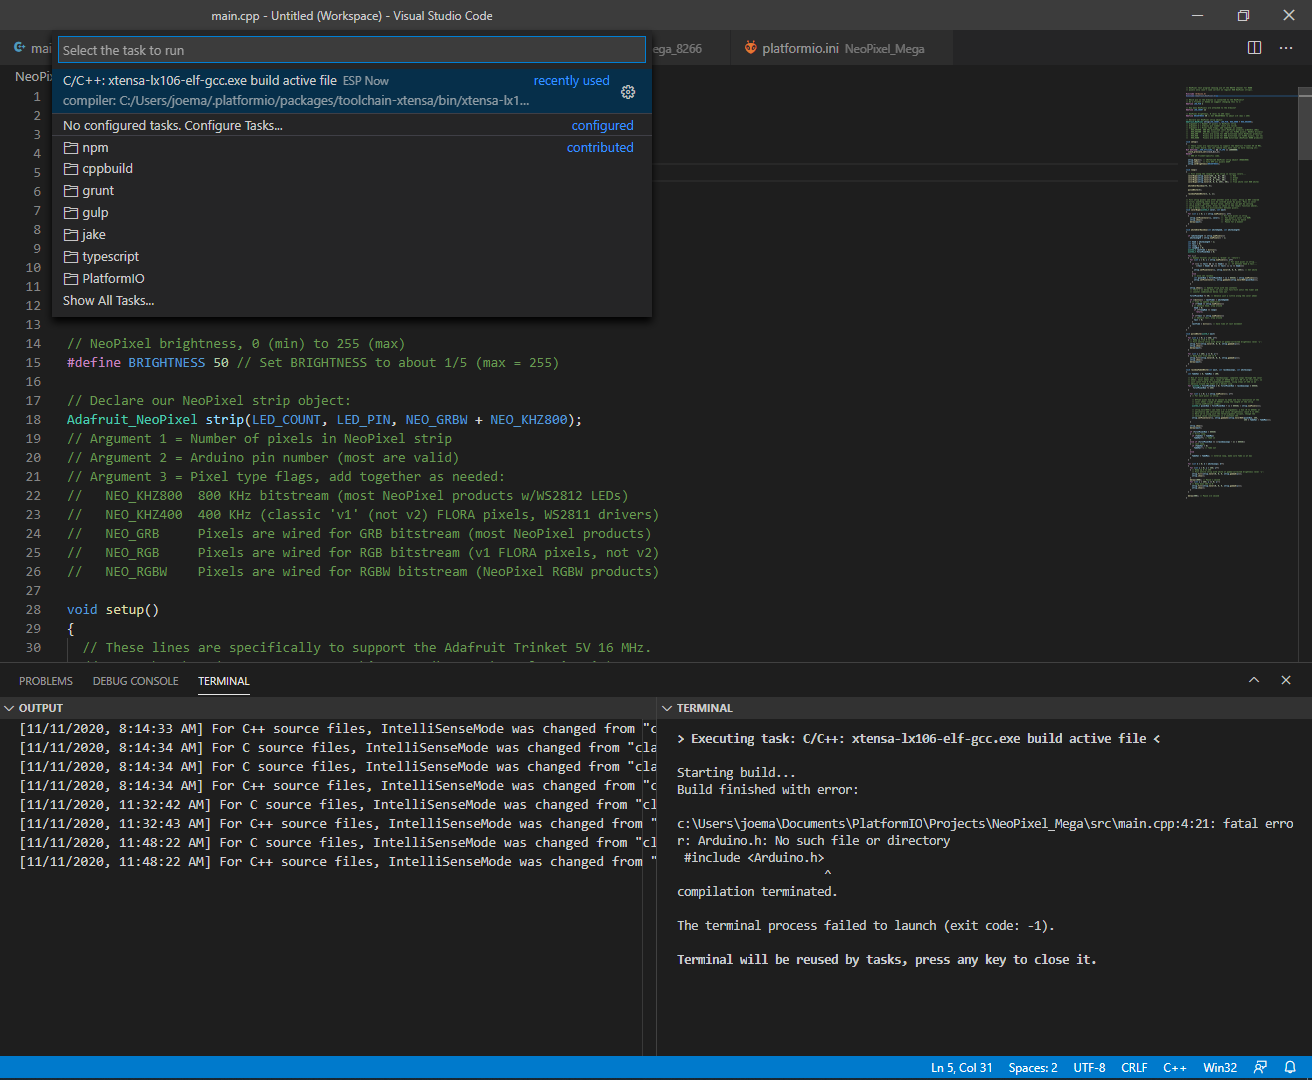Open the editor More Actions ellipsis
This screenshot has width=1312, height=1080.
(x=1287, y=48)
